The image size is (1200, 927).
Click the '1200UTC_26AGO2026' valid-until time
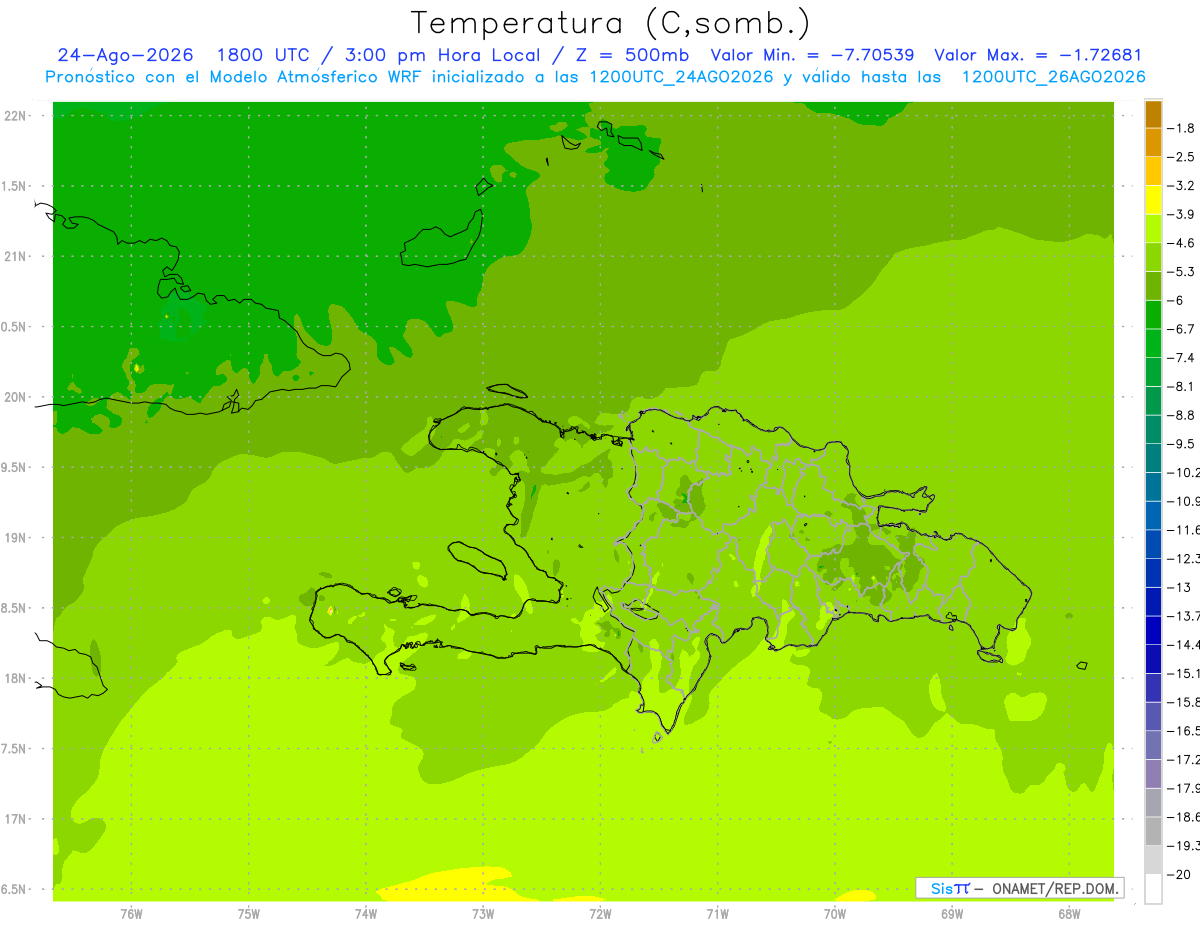click(1053, 77)
